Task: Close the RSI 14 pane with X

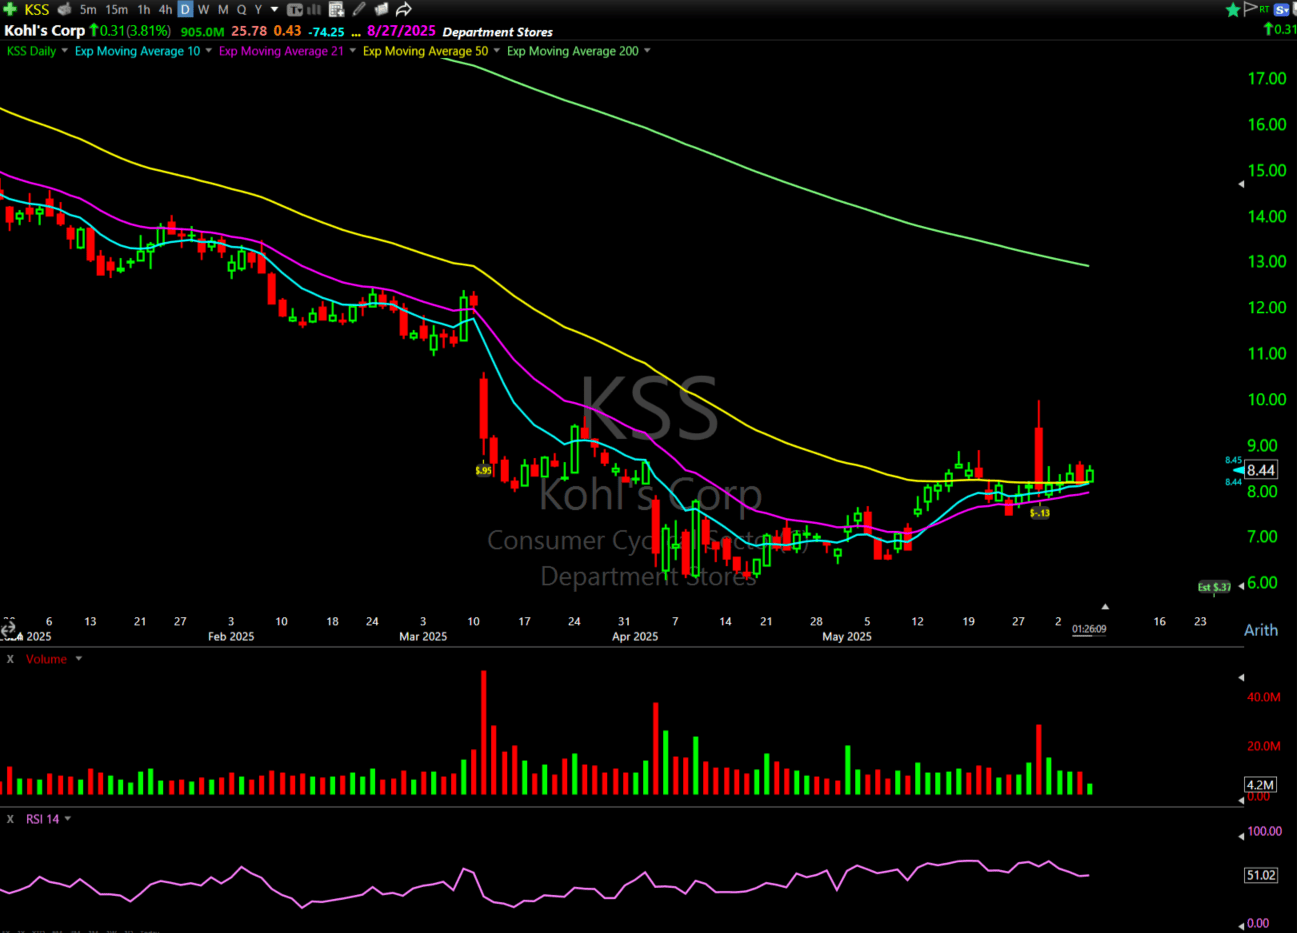Action: pyautogui.click(x=10, y=819)
